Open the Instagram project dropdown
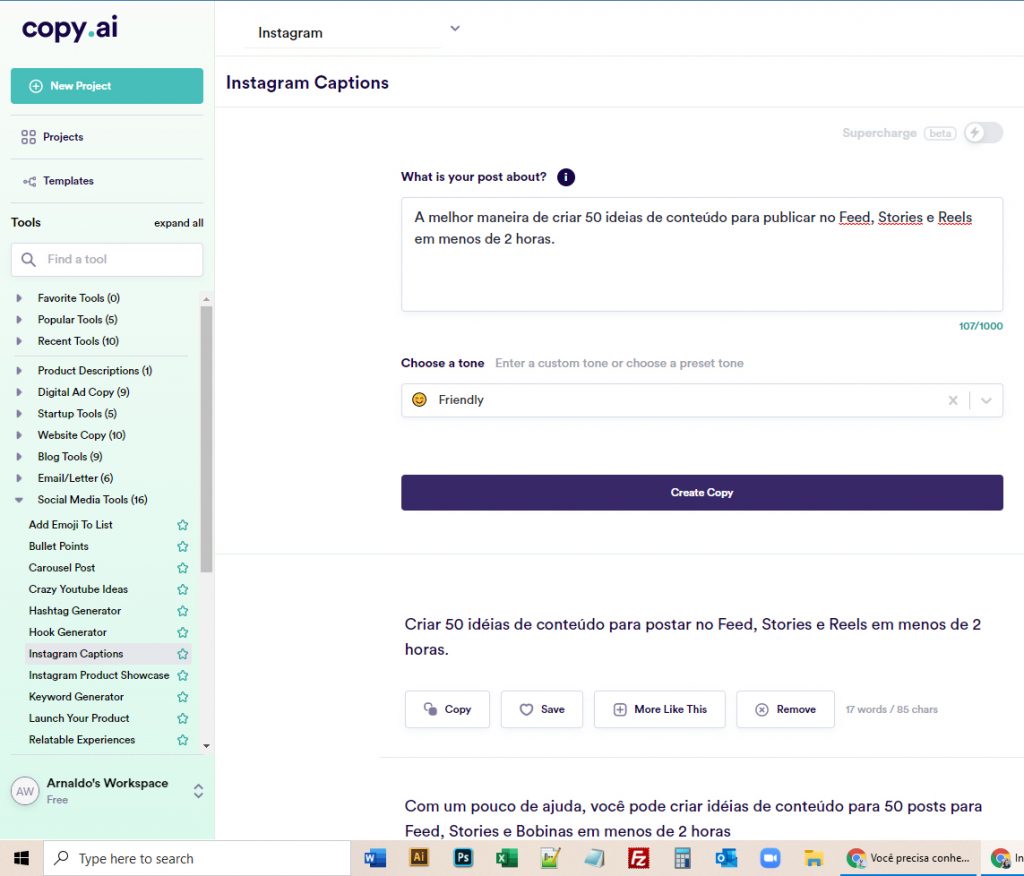 pyautogui.click(x=455, y=29)
